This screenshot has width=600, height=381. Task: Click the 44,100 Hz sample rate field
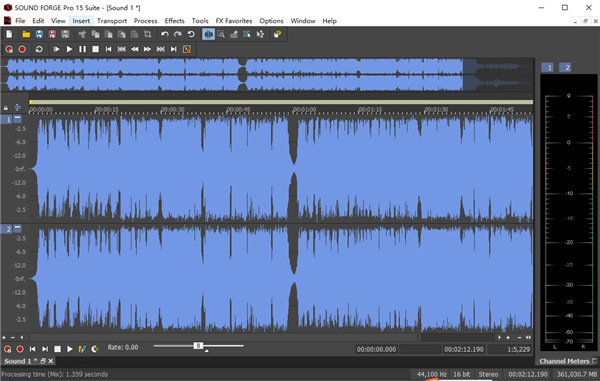(431, 374)
